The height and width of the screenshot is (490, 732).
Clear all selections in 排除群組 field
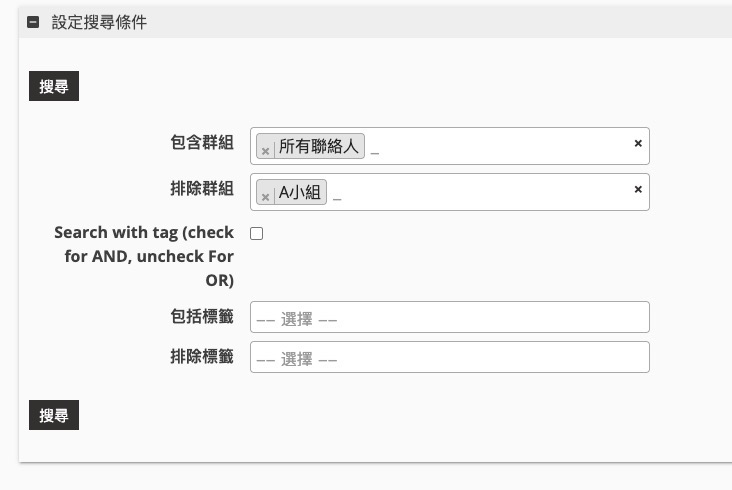637,190
